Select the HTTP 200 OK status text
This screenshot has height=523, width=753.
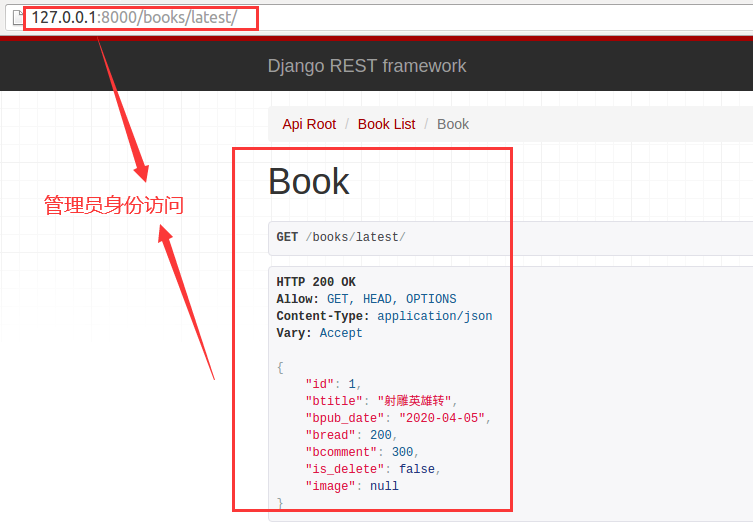click(316, 282)
